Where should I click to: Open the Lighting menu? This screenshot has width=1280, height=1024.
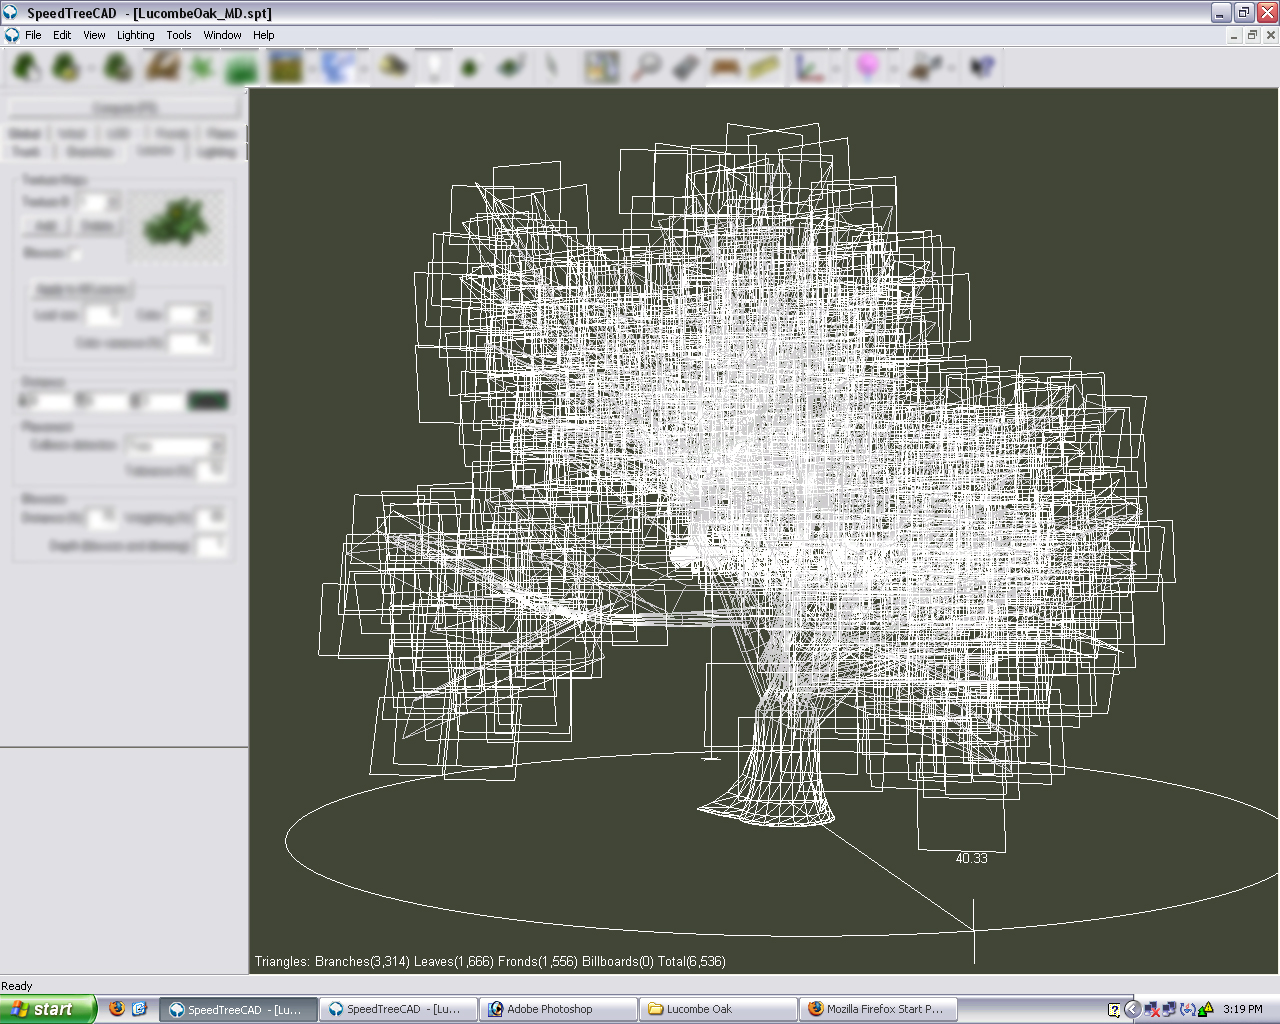(135, 35)
